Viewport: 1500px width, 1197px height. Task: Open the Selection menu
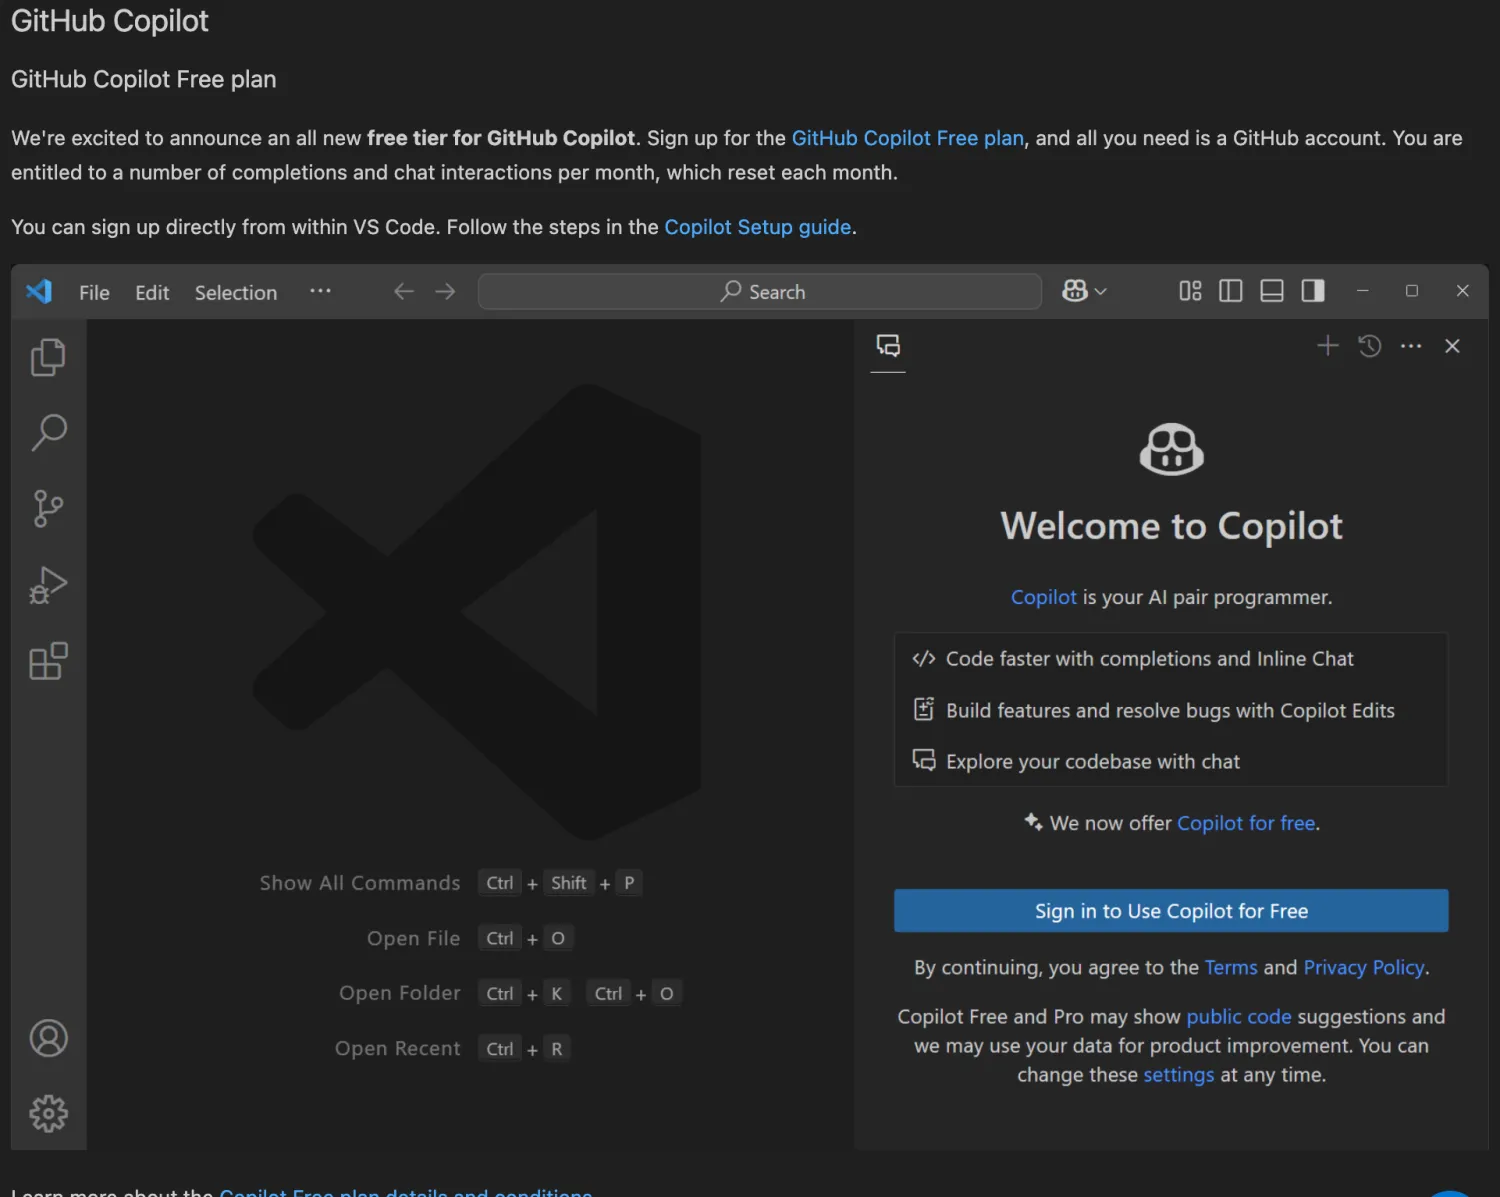pyautogui.click(x=236, y=292)
